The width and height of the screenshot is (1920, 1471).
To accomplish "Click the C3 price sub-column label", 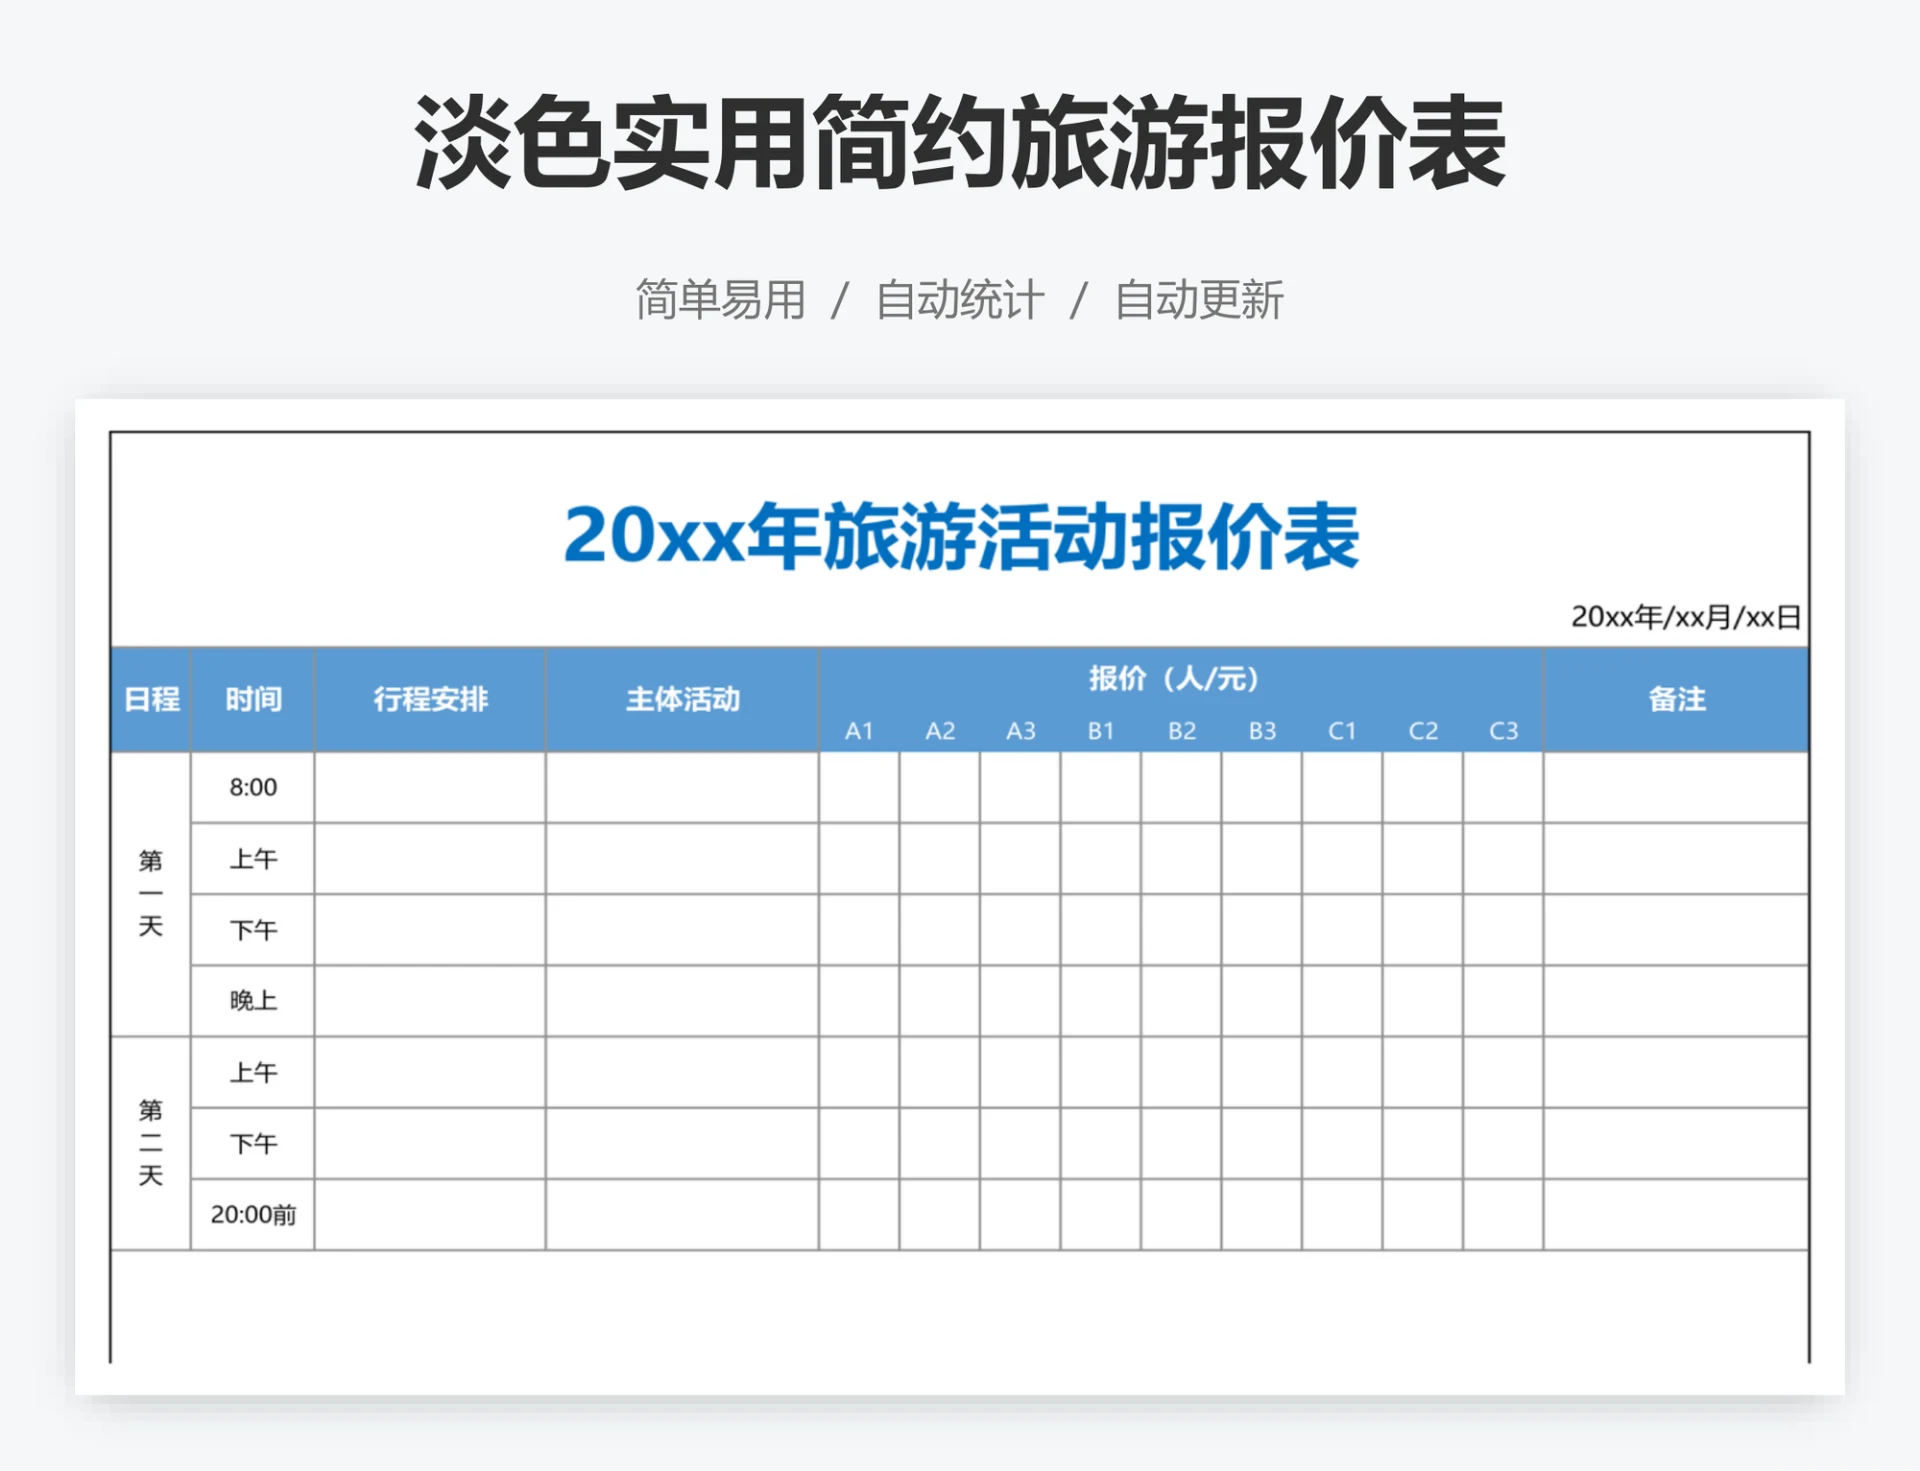I will (x=1505, y=731).
